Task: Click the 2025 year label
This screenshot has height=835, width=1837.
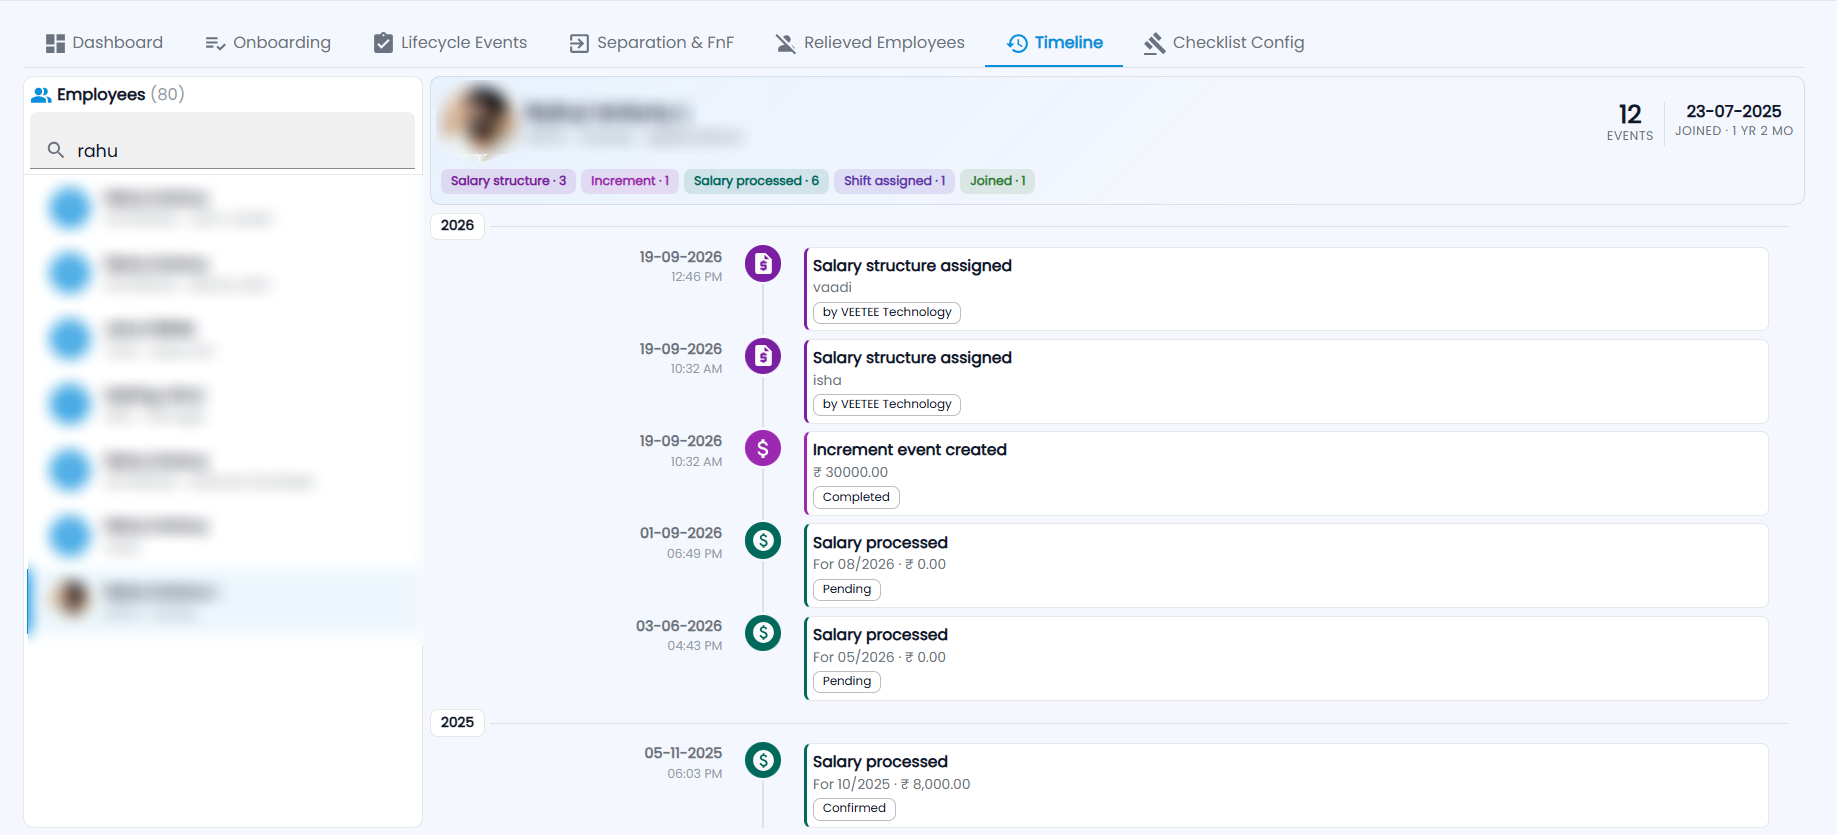Action: [458, 722]
